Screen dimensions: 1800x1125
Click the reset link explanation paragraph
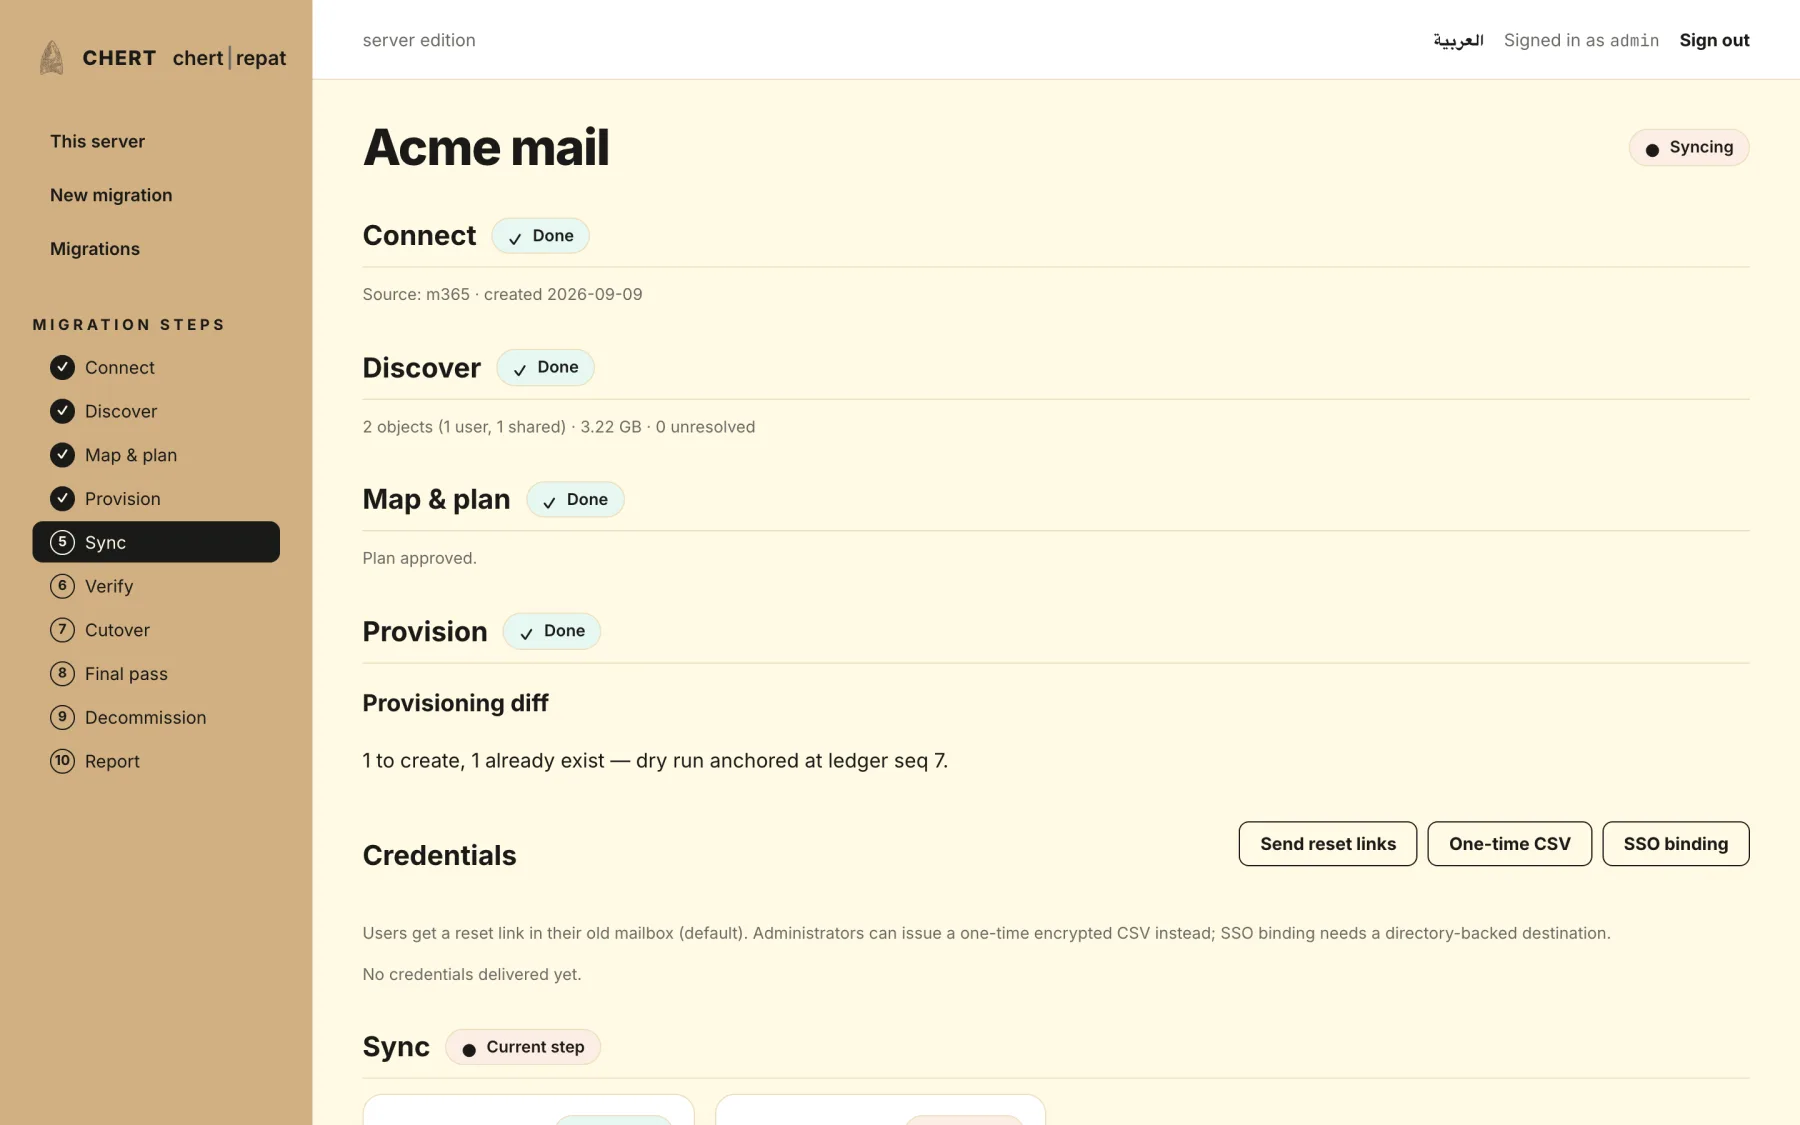pos(986,933)
